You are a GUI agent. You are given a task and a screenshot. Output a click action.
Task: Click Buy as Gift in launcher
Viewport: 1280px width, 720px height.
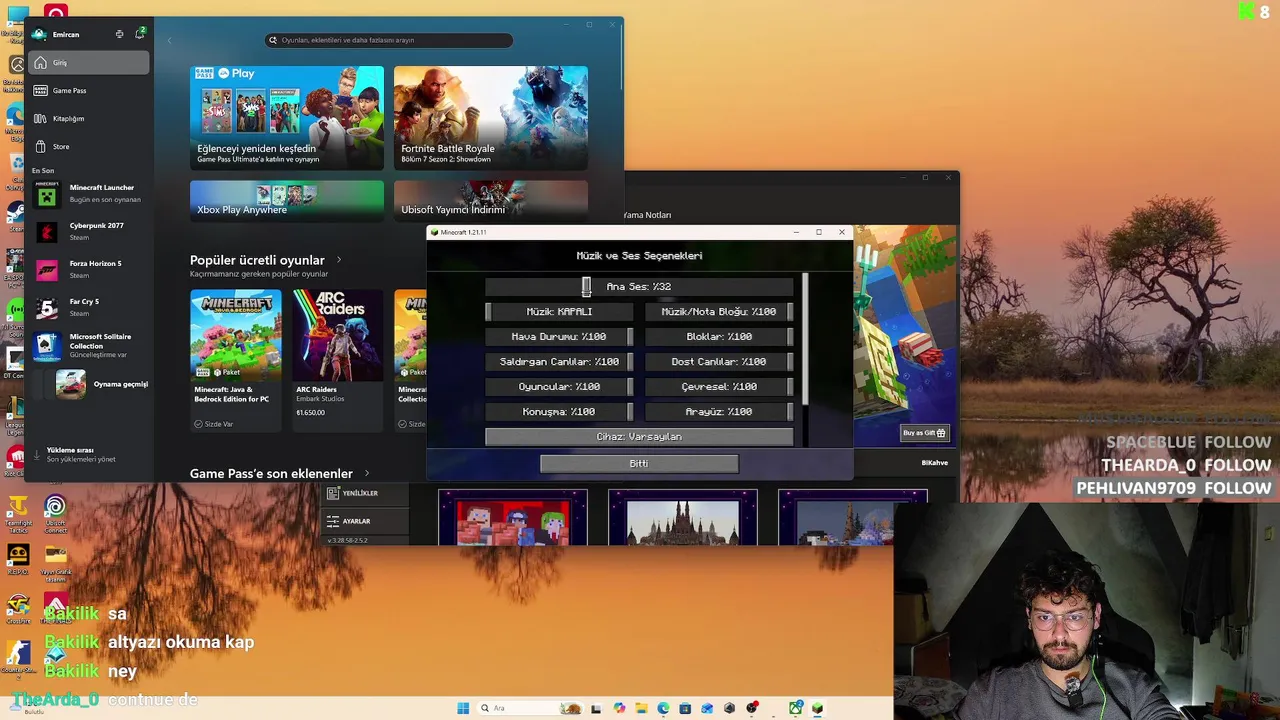(x=924, y=433)
